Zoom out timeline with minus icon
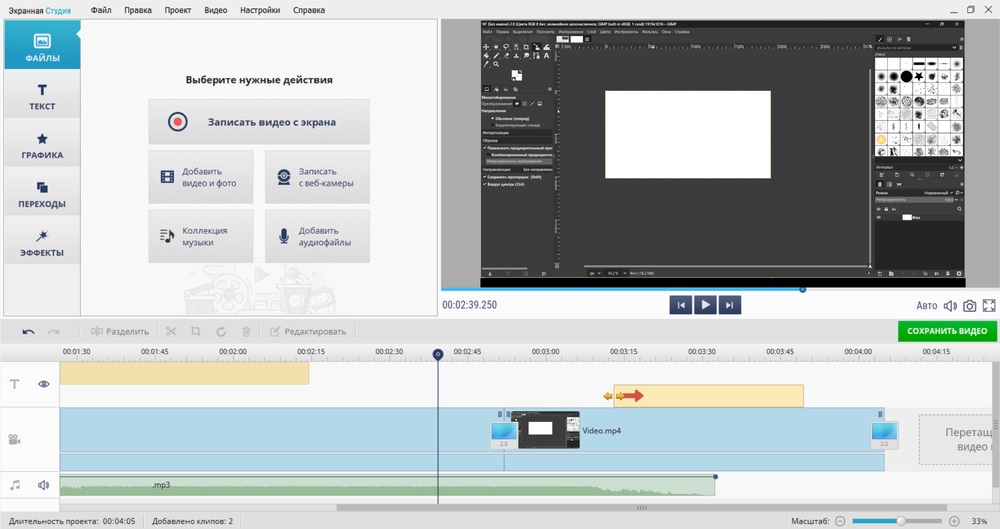The image size is (1000, 529). (x=840, y=521)
